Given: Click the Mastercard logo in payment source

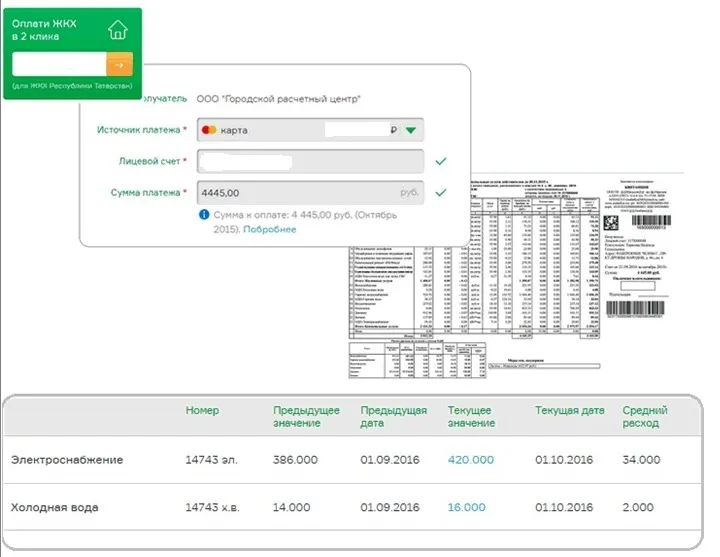Looking at the screenshot, I should (209, 131).
